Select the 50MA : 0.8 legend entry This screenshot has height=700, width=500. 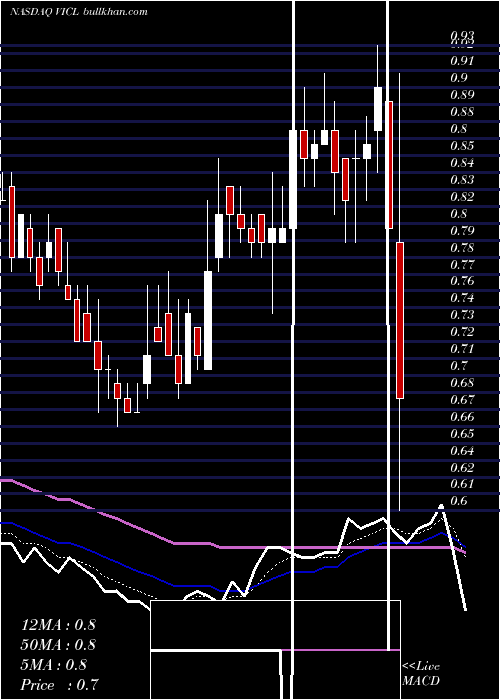click(58, 645)
